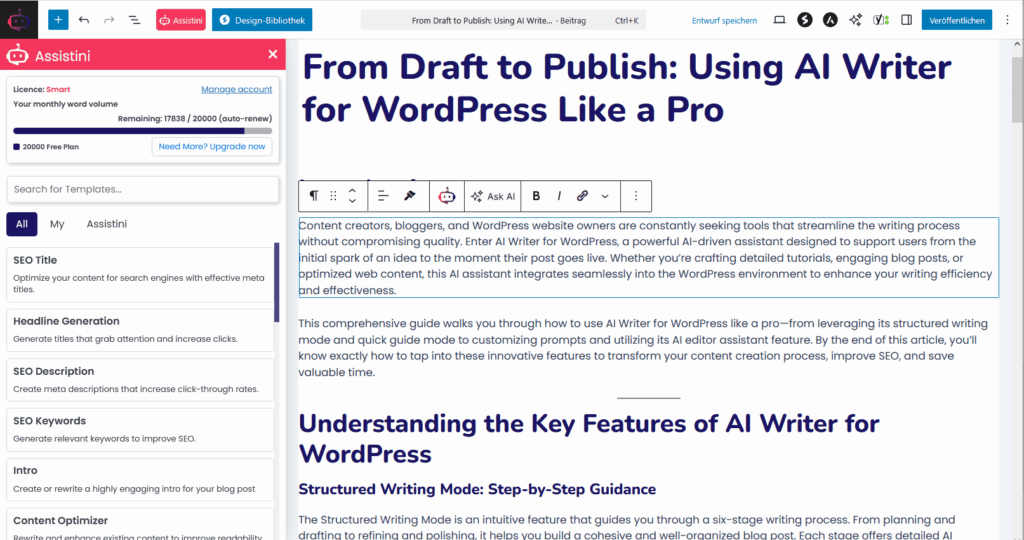Insert a link

pyautogui.click(x=582, y=196)
